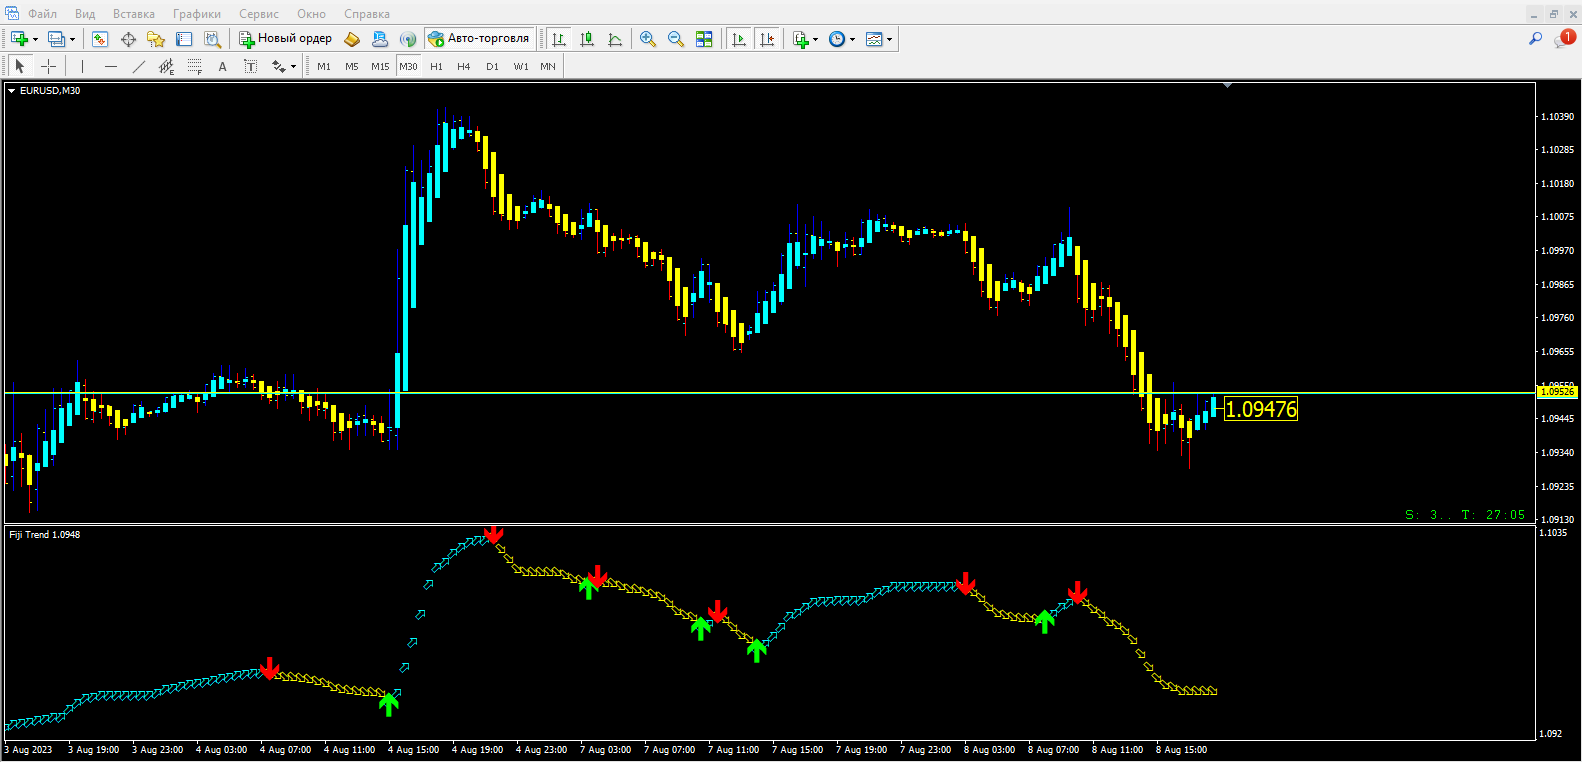Open the Вставка menu
Viewport: 1582px width, 763px height.
[134, 14]
